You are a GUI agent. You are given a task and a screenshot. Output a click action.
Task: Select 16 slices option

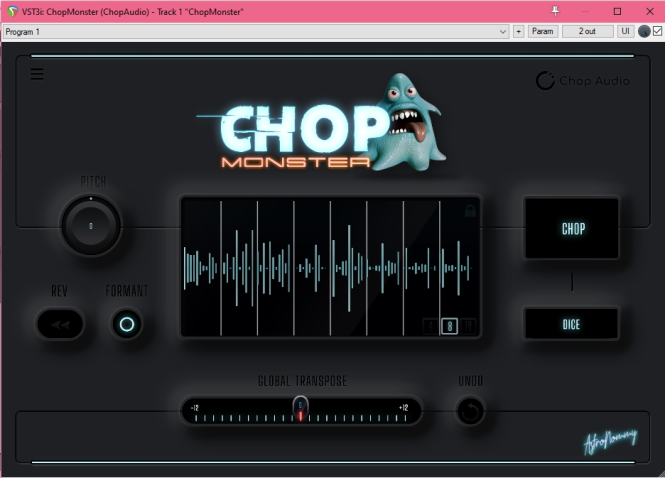coord(468,326)
